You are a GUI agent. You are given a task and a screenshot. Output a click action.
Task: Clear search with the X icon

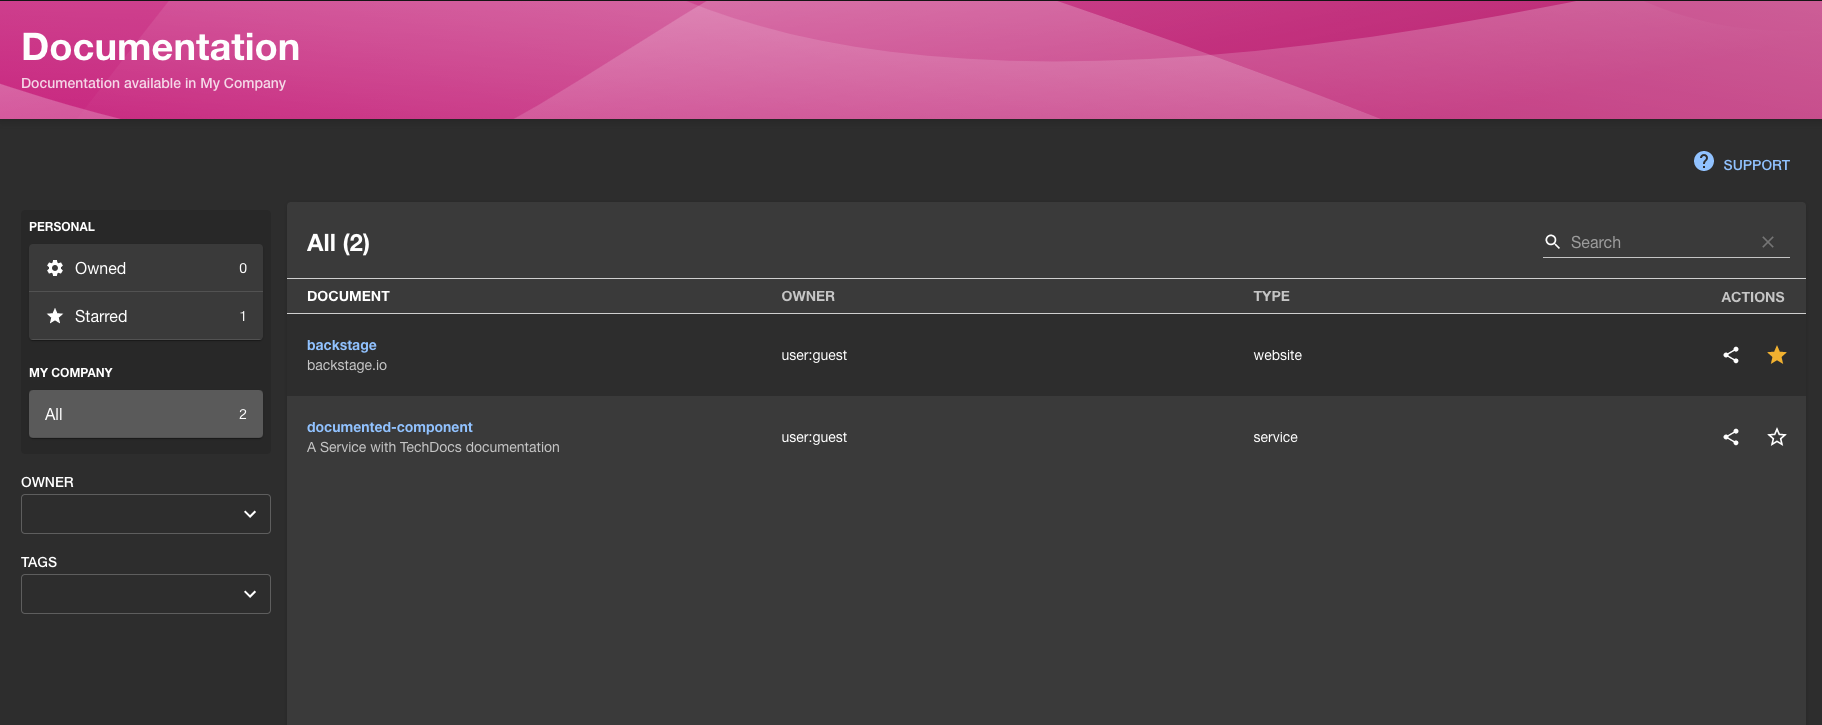(x=1767, y=242)
